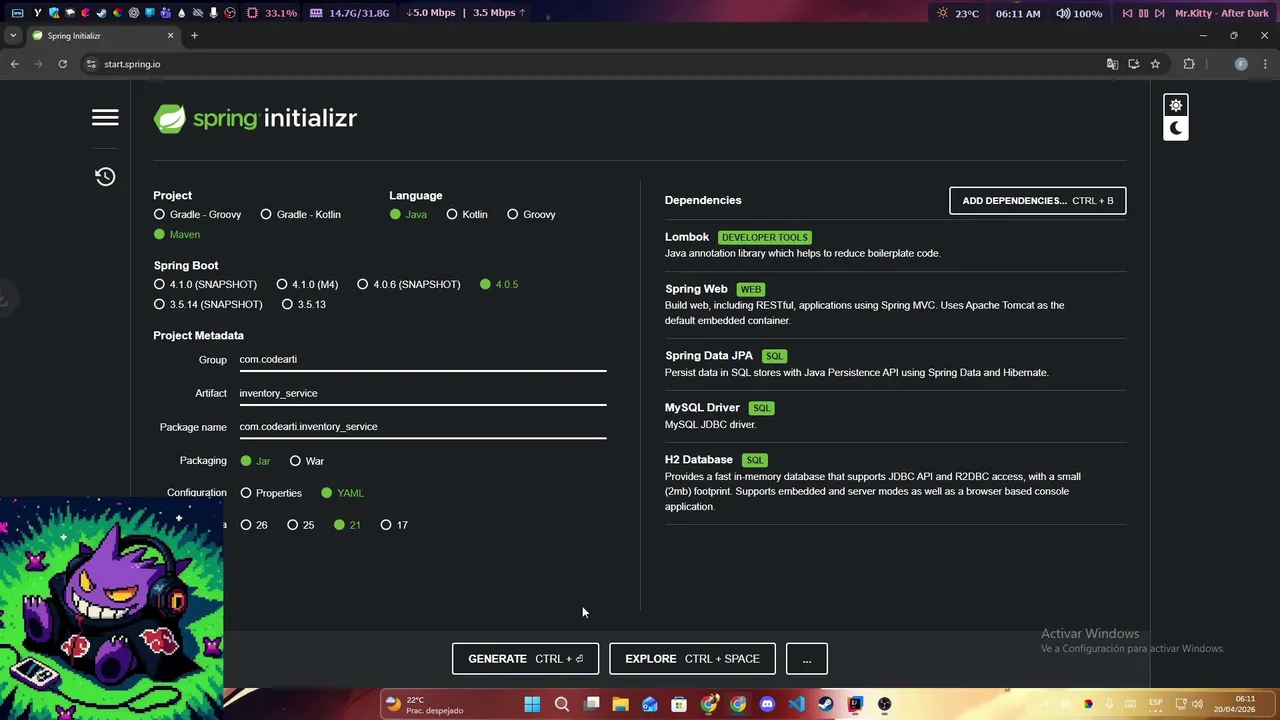The image size is (1280, 720).
Task: Click the translate page icon
Action: 1112,64
